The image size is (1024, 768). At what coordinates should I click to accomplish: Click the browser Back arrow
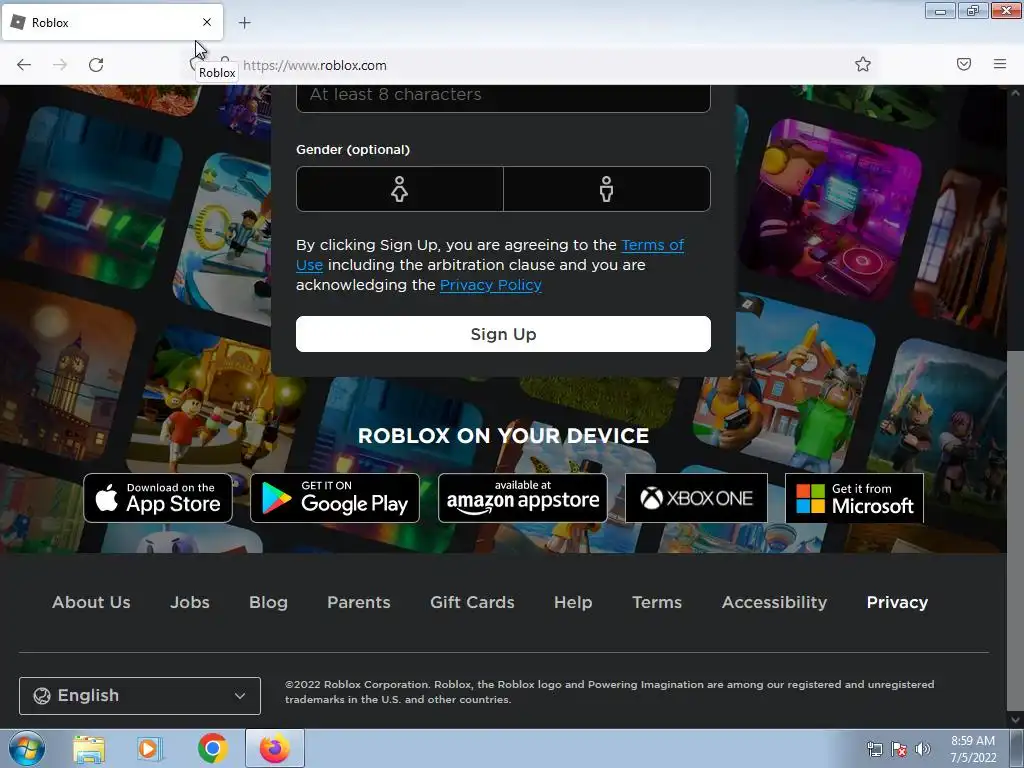tap(24, 65)
